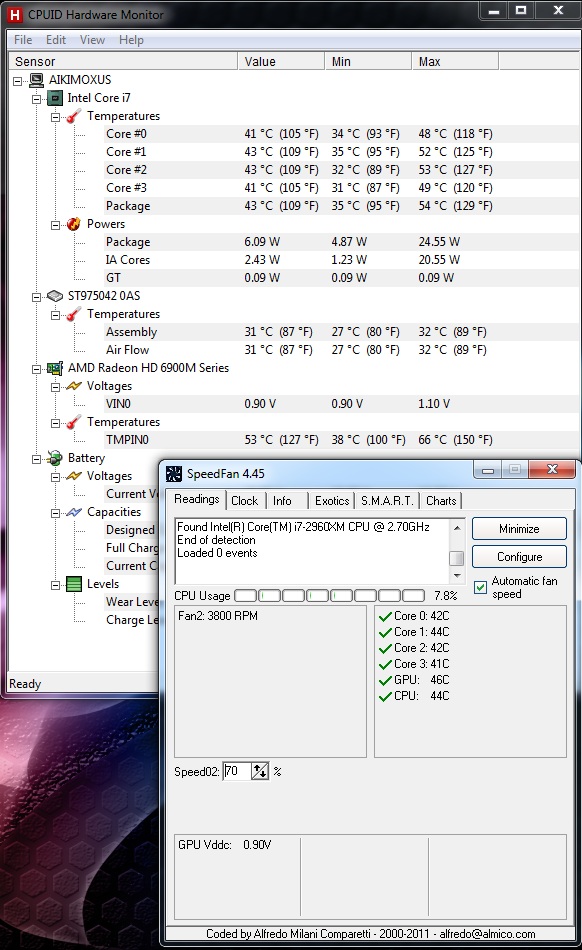
Task: Click the thermometer icon under ST975042 0AS
Action: click(x=73, y=314)
